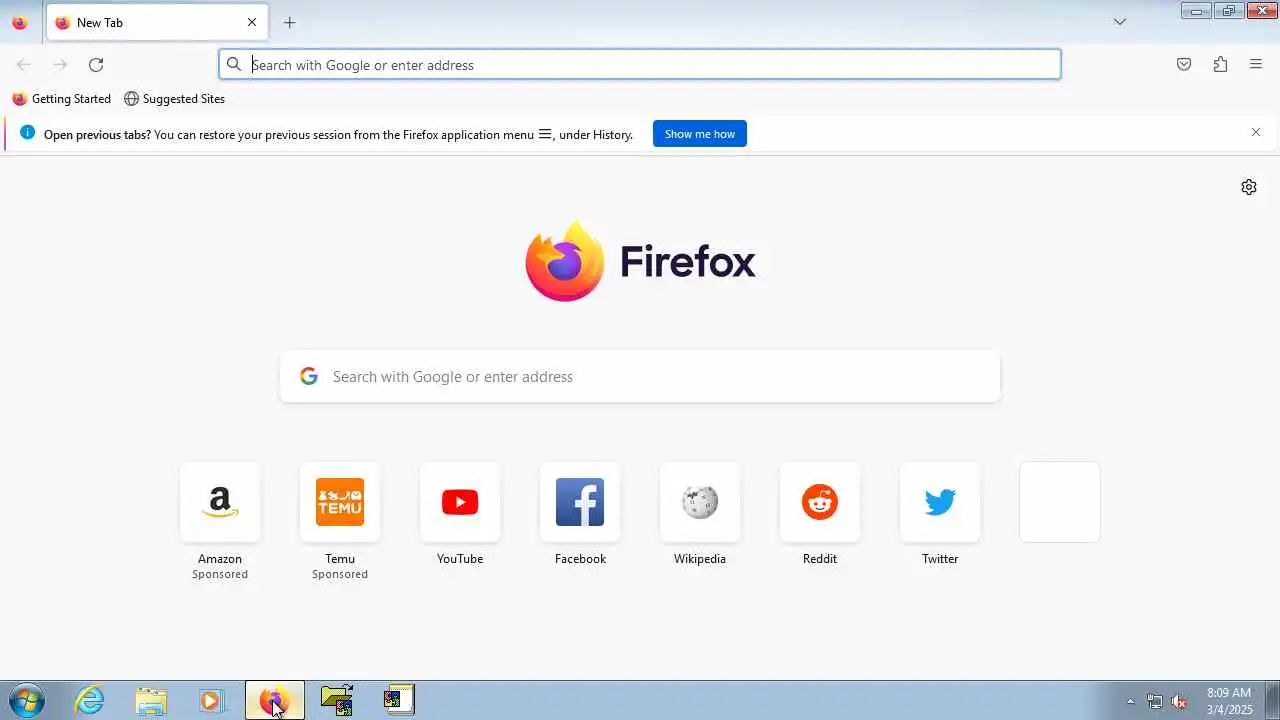Viewport: 1280px width, 720px height.
Task: Open the Firefox View pinned icon
Action: [19, 22]
